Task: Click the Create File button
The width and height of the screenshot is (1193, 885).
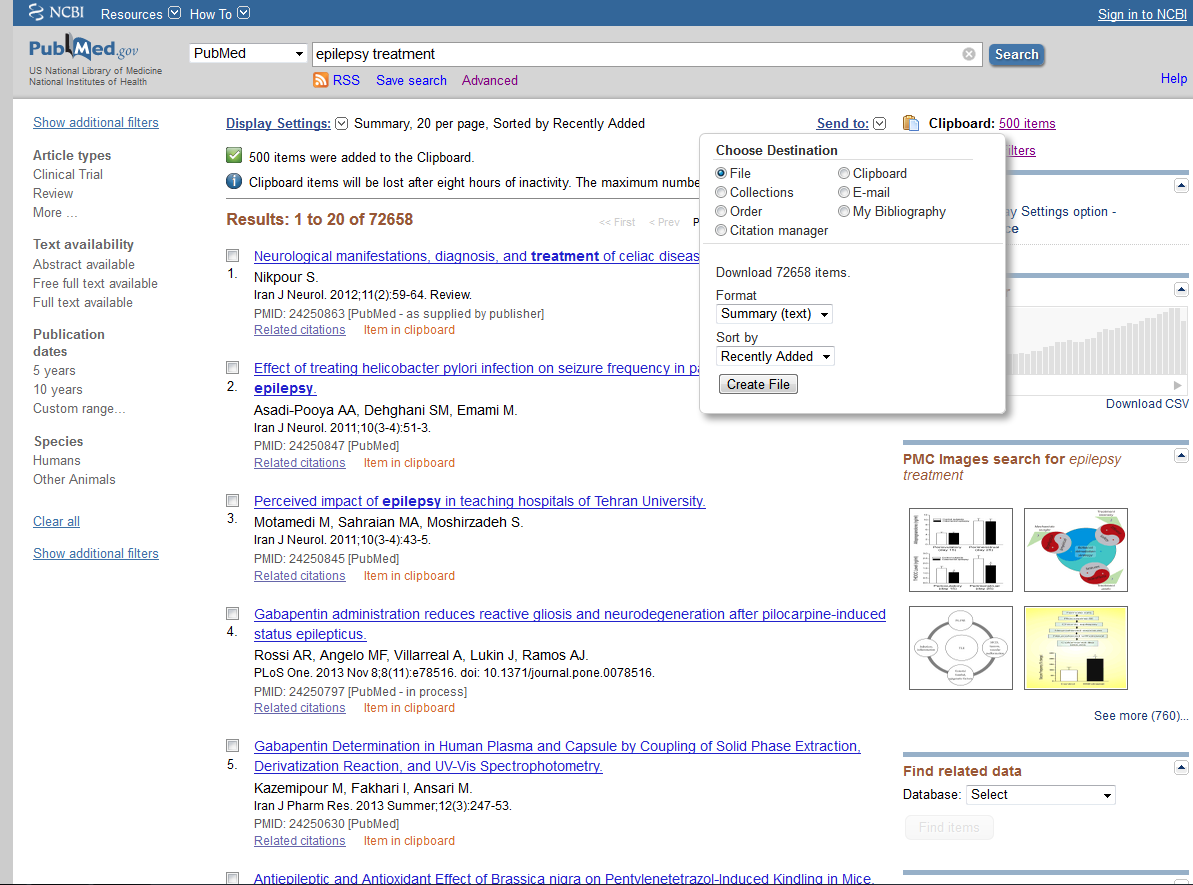Action: pos(758,384)
